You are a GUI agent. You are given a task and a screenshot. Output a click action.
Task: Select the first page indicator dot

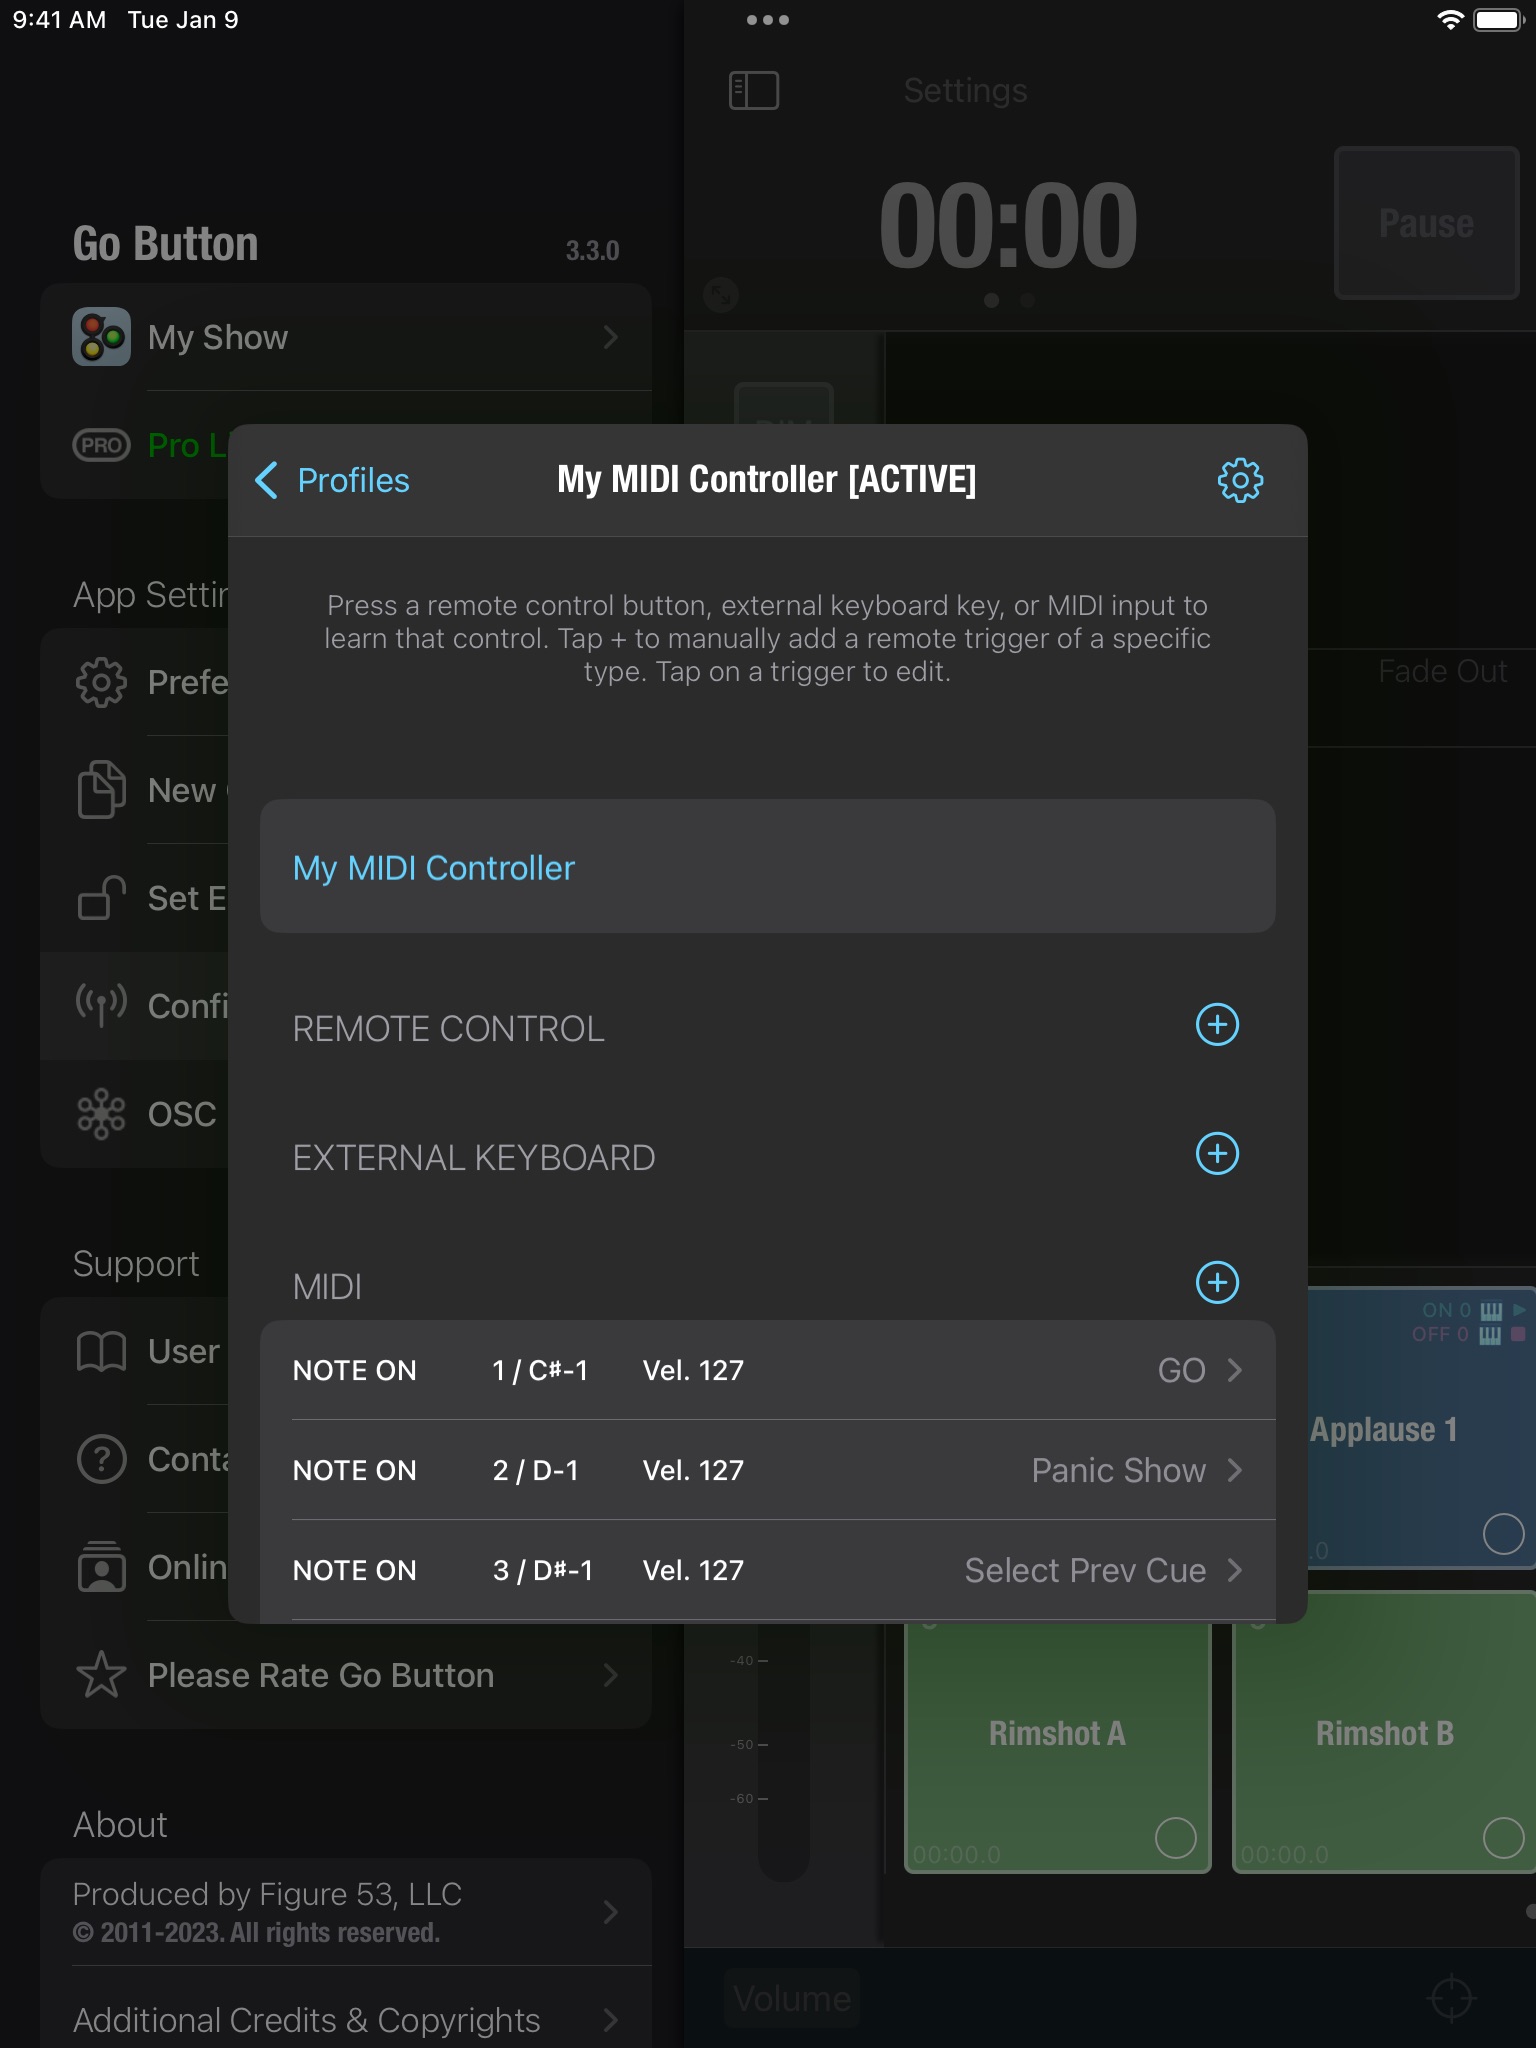coord(991,300)
